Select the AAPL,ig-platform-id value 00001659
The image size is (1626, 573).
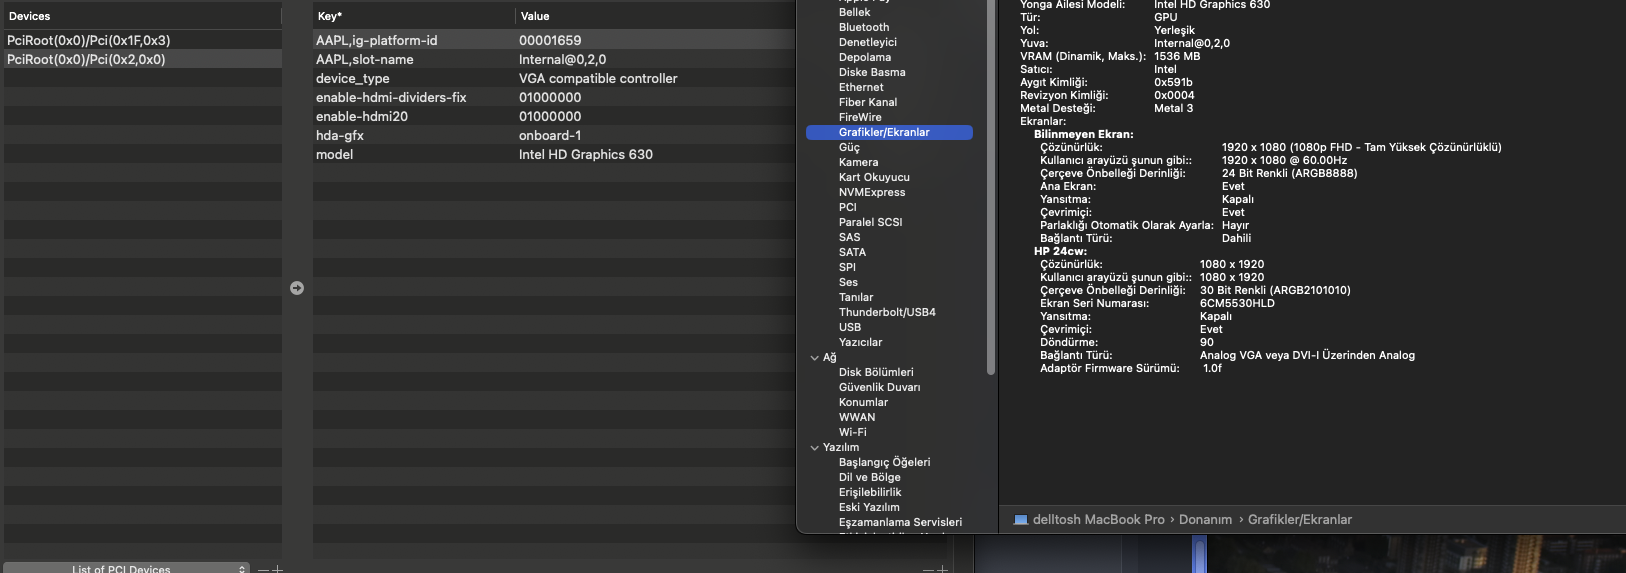(x=550, y=41)
